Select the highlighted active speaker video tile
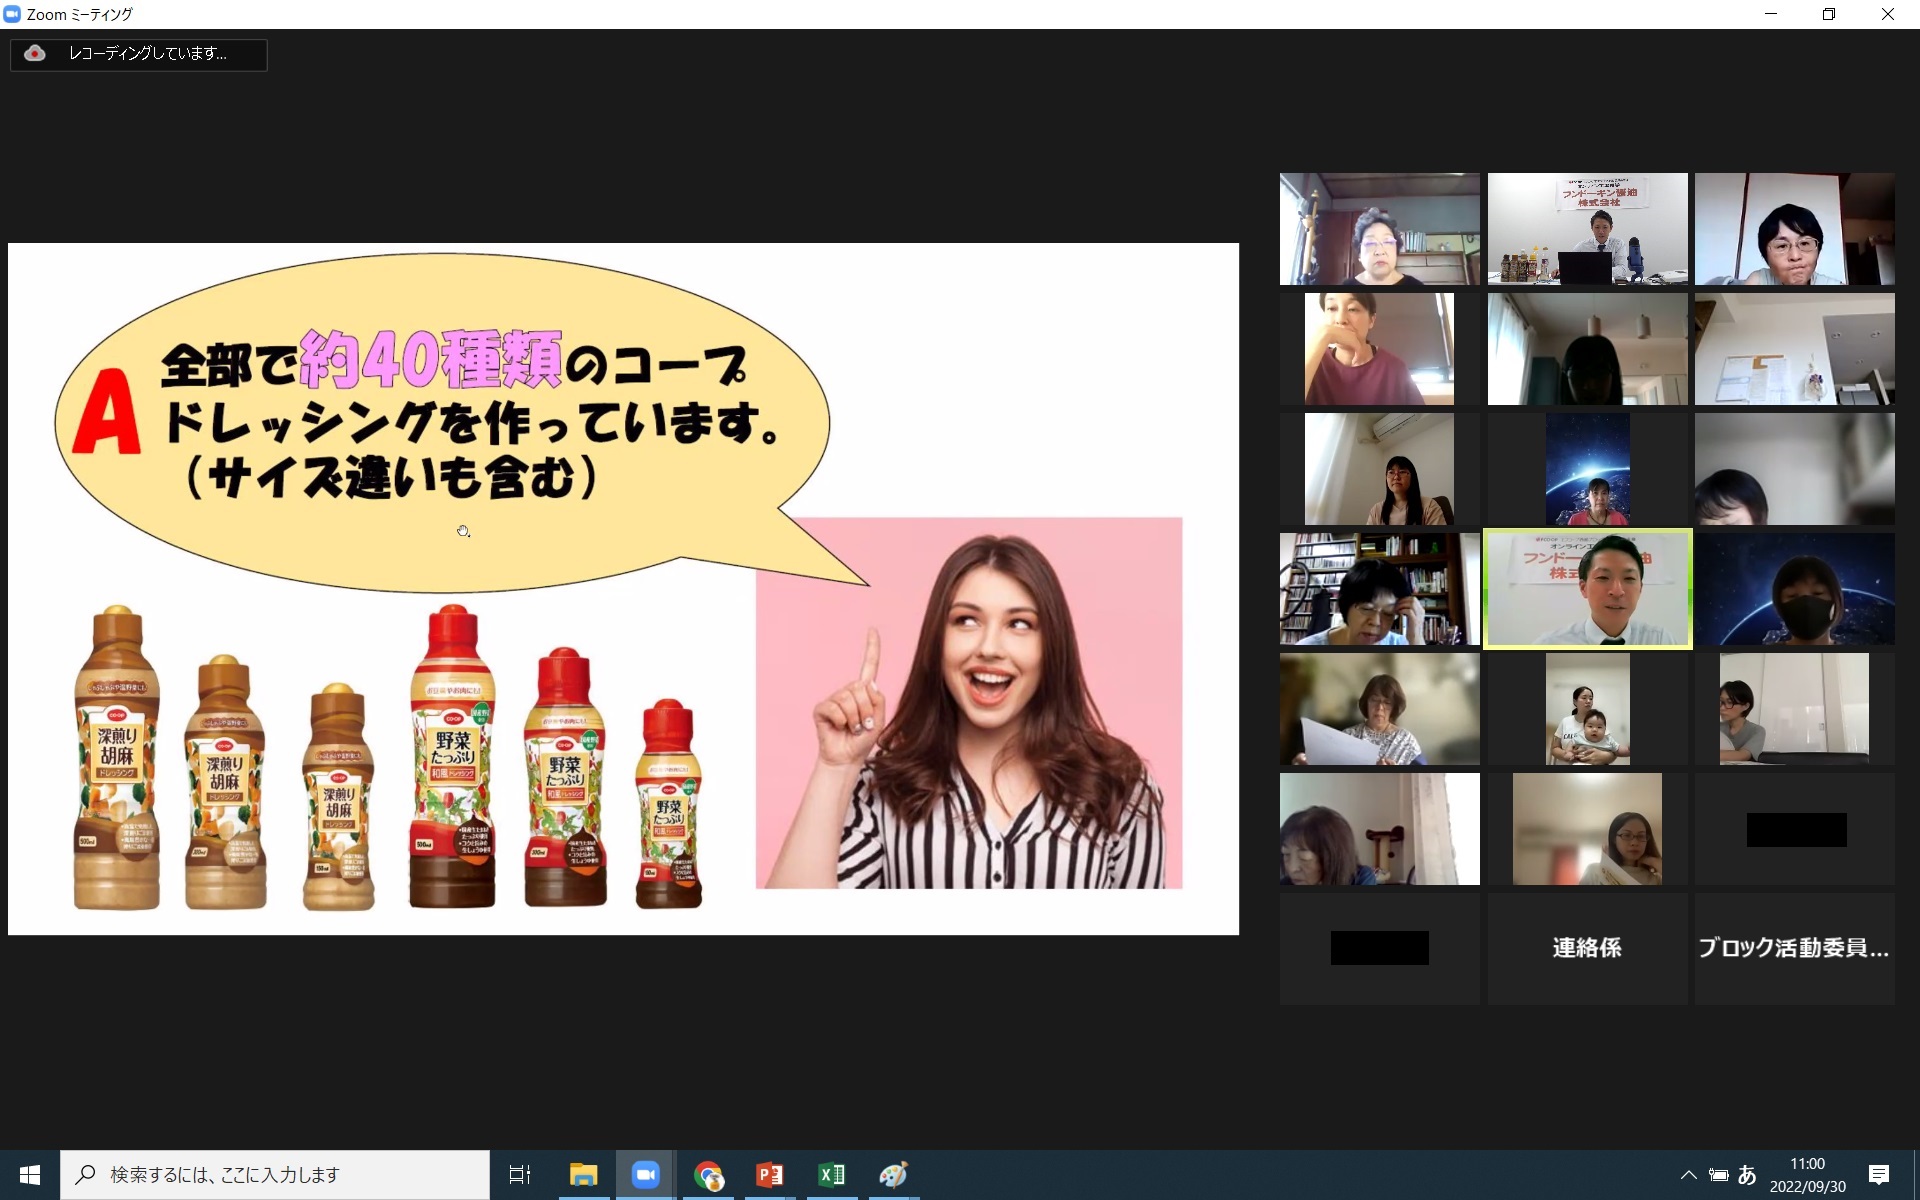Screen dimensions: 1920x1200 point(1587,589)
